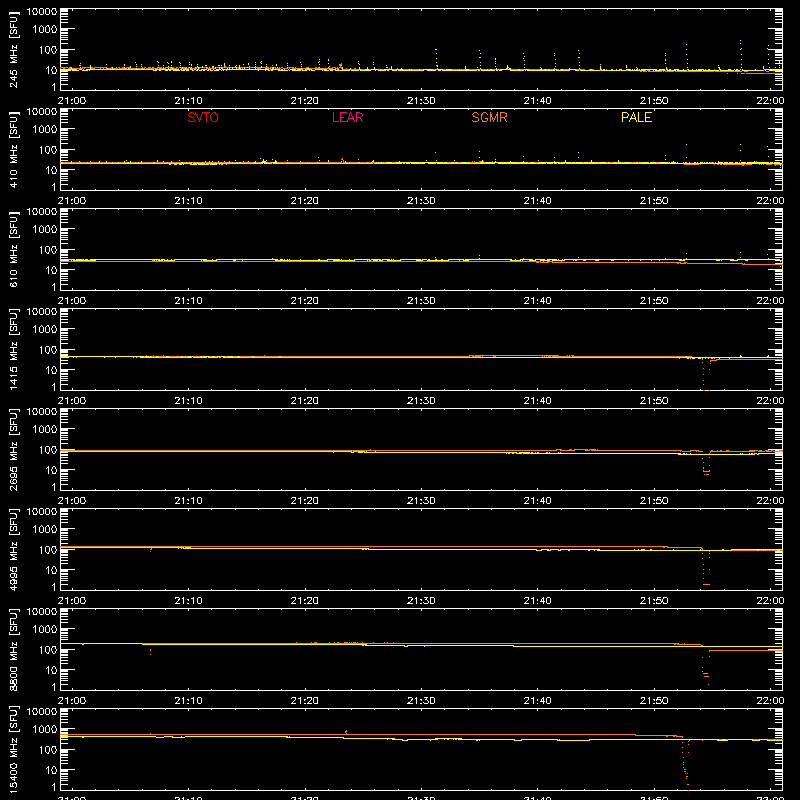Click the 100 tick value on the 610 MHz axis
This screenshot has height=800, width=800.
pos(48,250)
